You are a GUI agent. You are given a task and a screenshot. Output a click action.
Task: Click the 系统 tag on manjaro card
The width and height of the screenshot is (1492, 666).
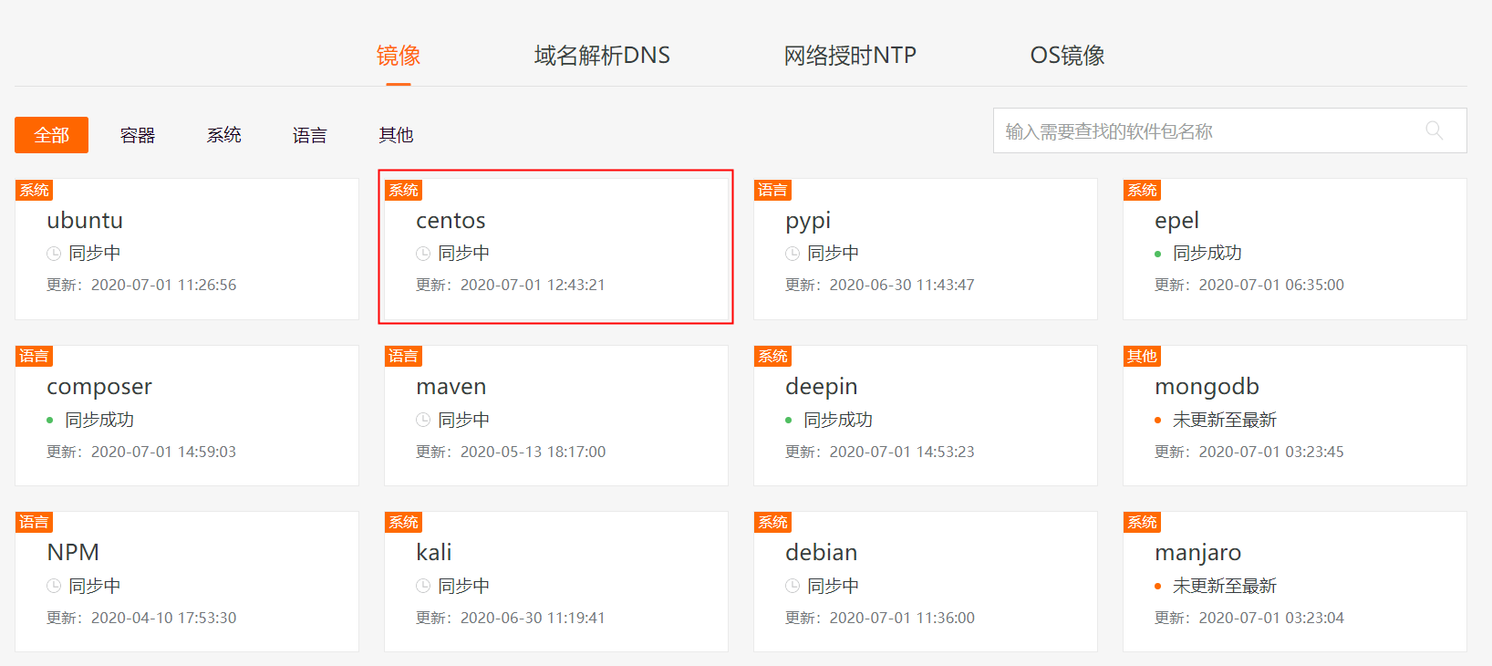pos(1142,522)
